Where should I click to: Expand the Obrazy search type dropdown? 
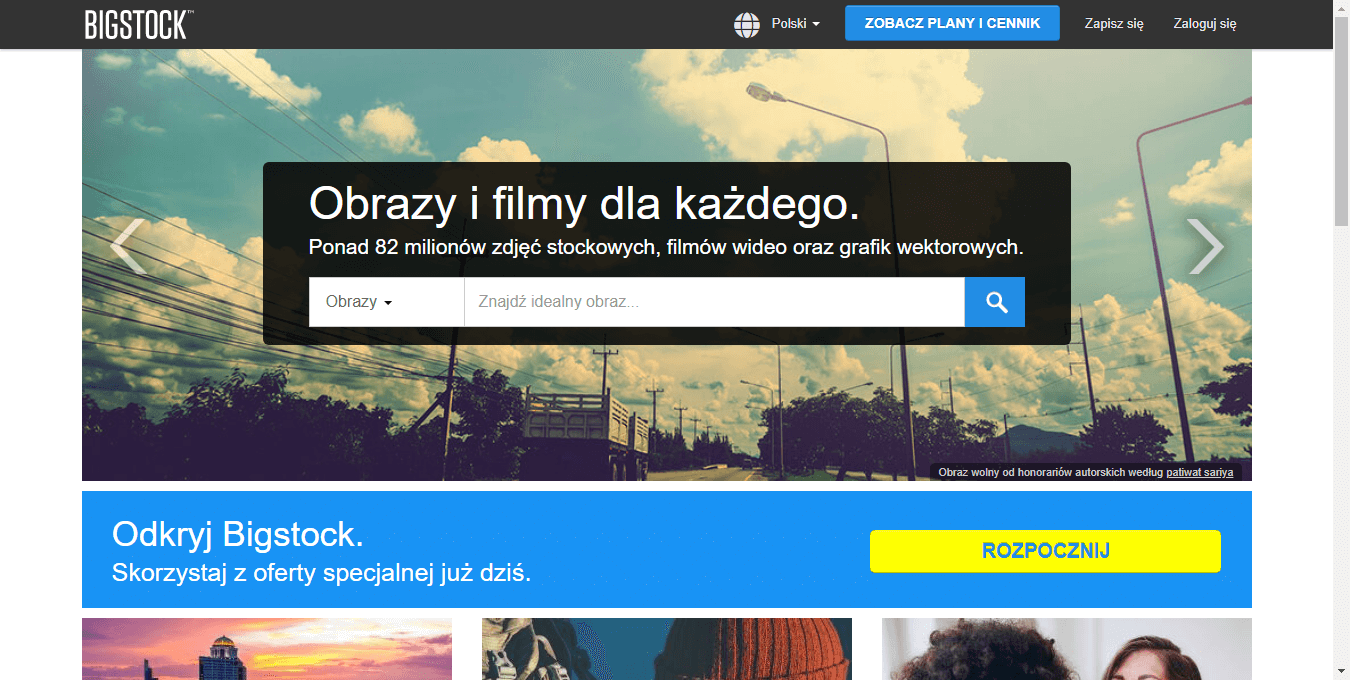tap(358, 302)
